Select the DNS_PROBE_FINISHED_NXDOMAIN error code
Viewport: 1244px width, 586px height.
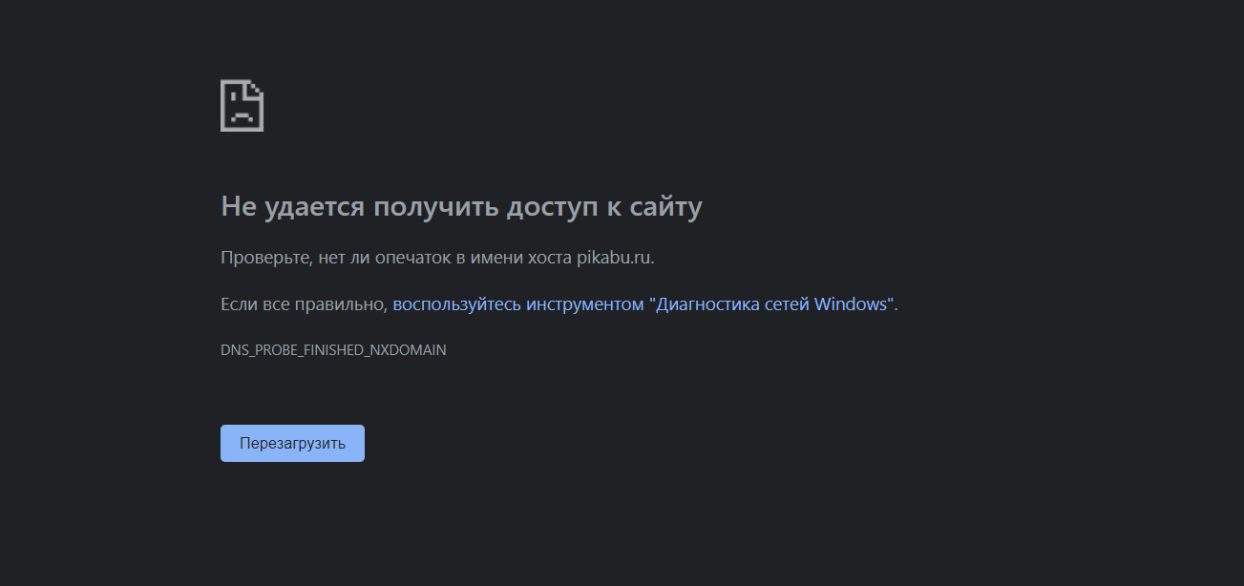pos(333,351)
